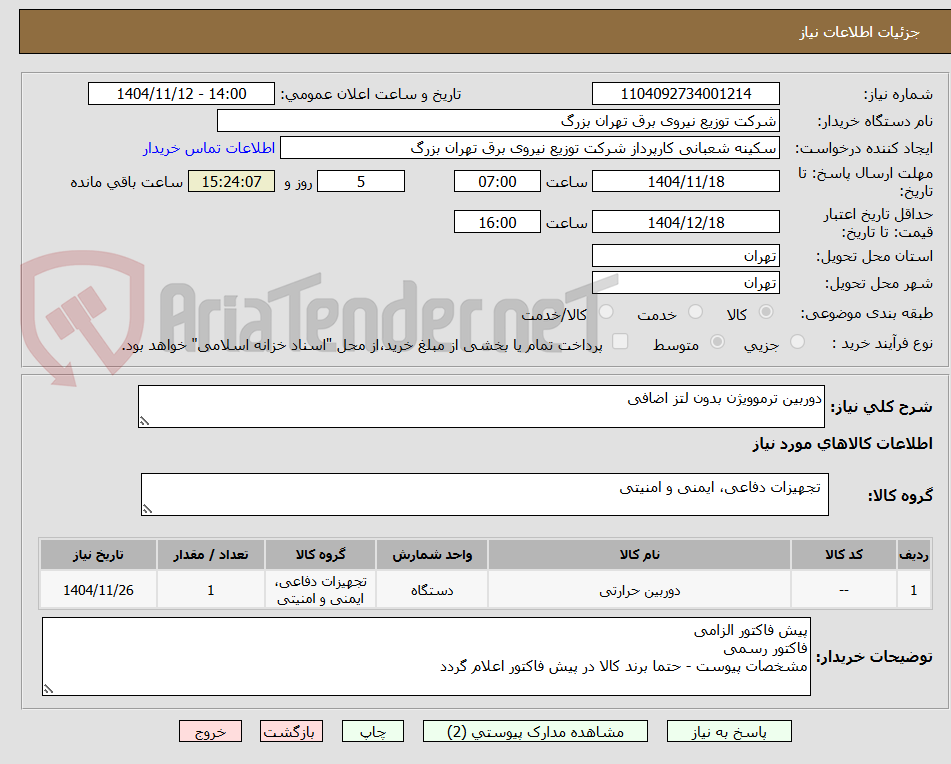Click the دوربین حرارتی item cell
The image size is (951, 764).
[x=639, y=590]
